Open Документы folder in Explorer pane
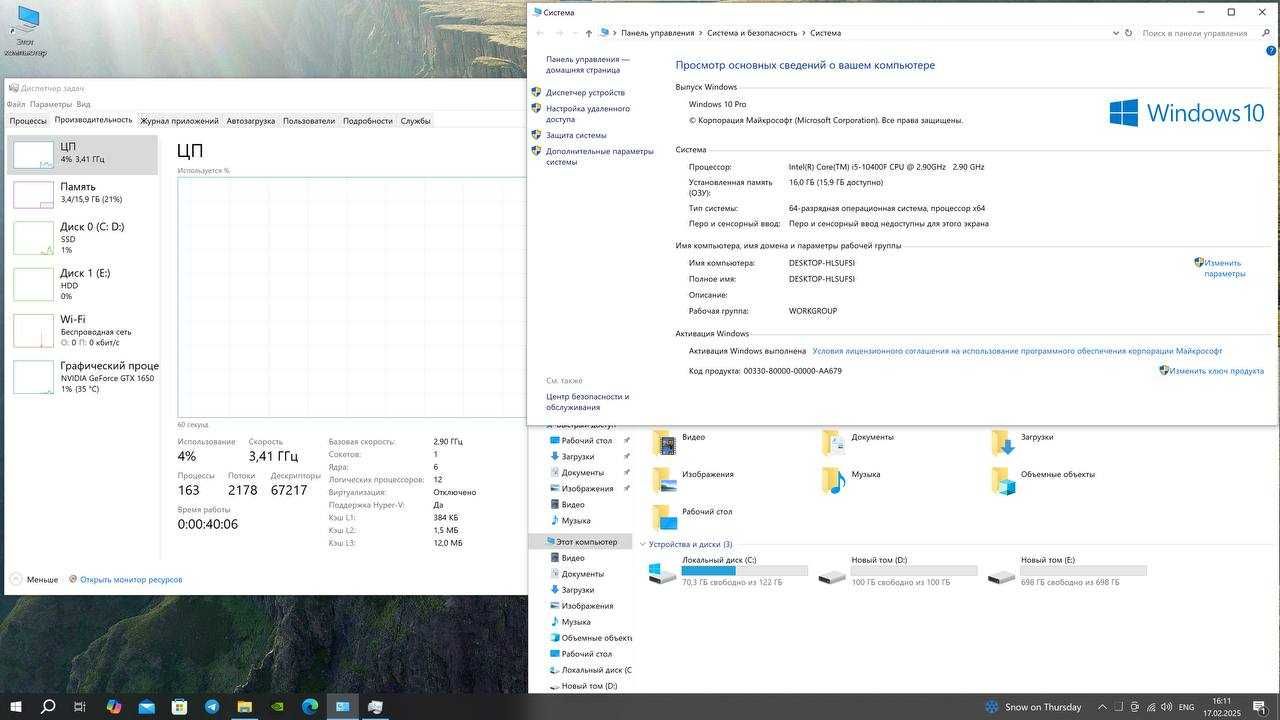Image resolution: width=1280 pixels, height=720 pixels. (858, 440)
